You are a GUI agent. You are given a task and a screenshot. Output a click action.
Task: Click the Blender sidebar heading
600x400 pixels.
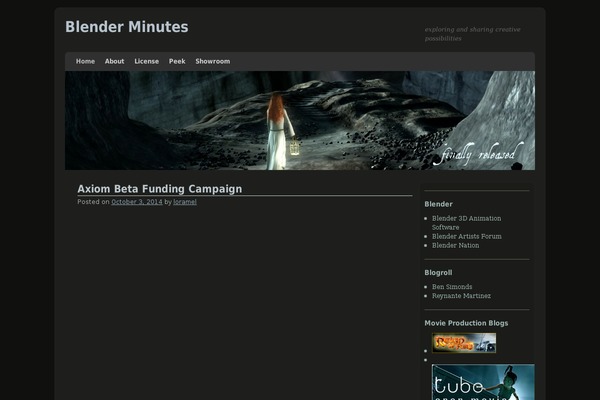[438, 204]
